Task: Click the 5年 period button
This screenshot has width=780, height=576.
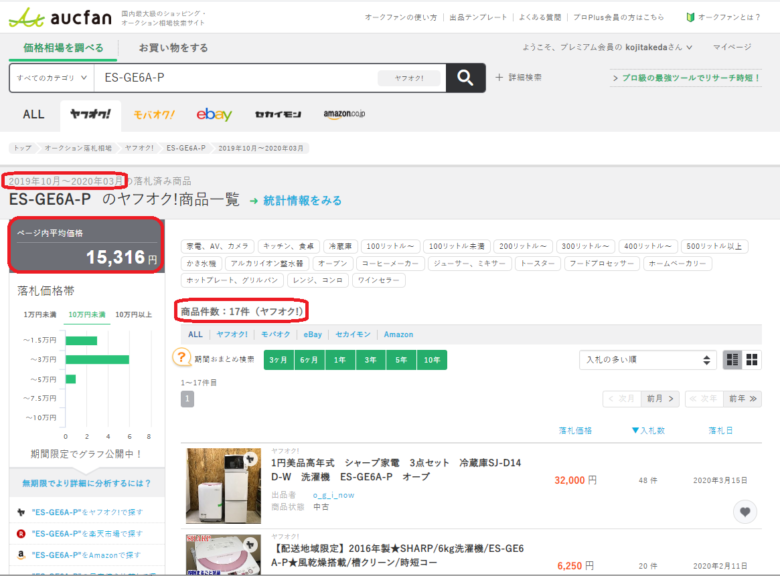Action: [x=401, y=360]
